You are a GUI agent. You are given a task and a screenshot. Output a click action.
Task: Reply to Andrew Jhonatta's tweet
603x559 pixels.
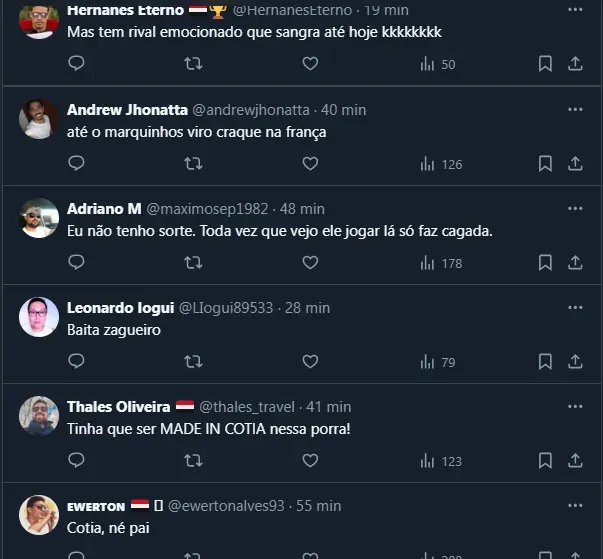pos(76,163)
